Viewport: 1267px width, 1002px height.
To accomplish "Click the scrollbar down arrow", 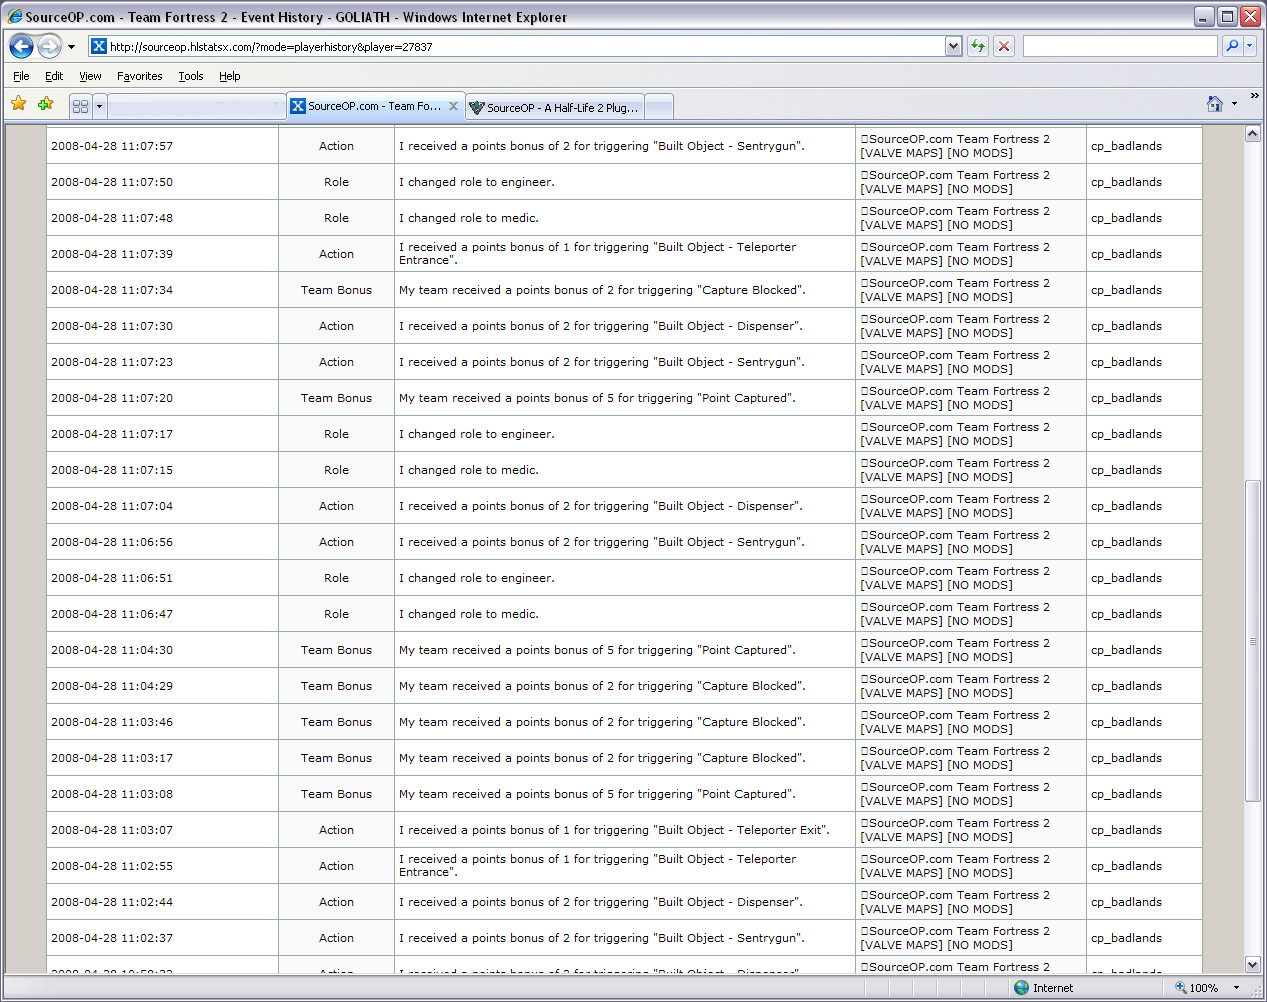I will [1253, 965].
